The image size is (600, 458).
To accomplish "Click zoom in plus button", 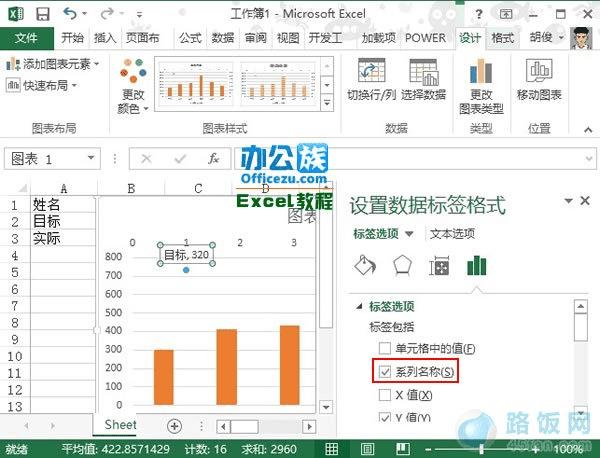I will [537, 449].
